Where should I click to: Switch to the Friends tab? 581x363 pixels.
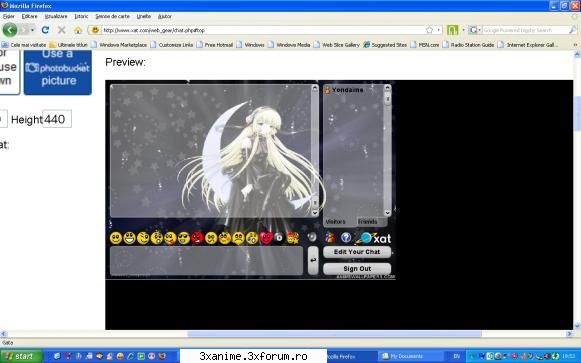(x=368, y=222)
